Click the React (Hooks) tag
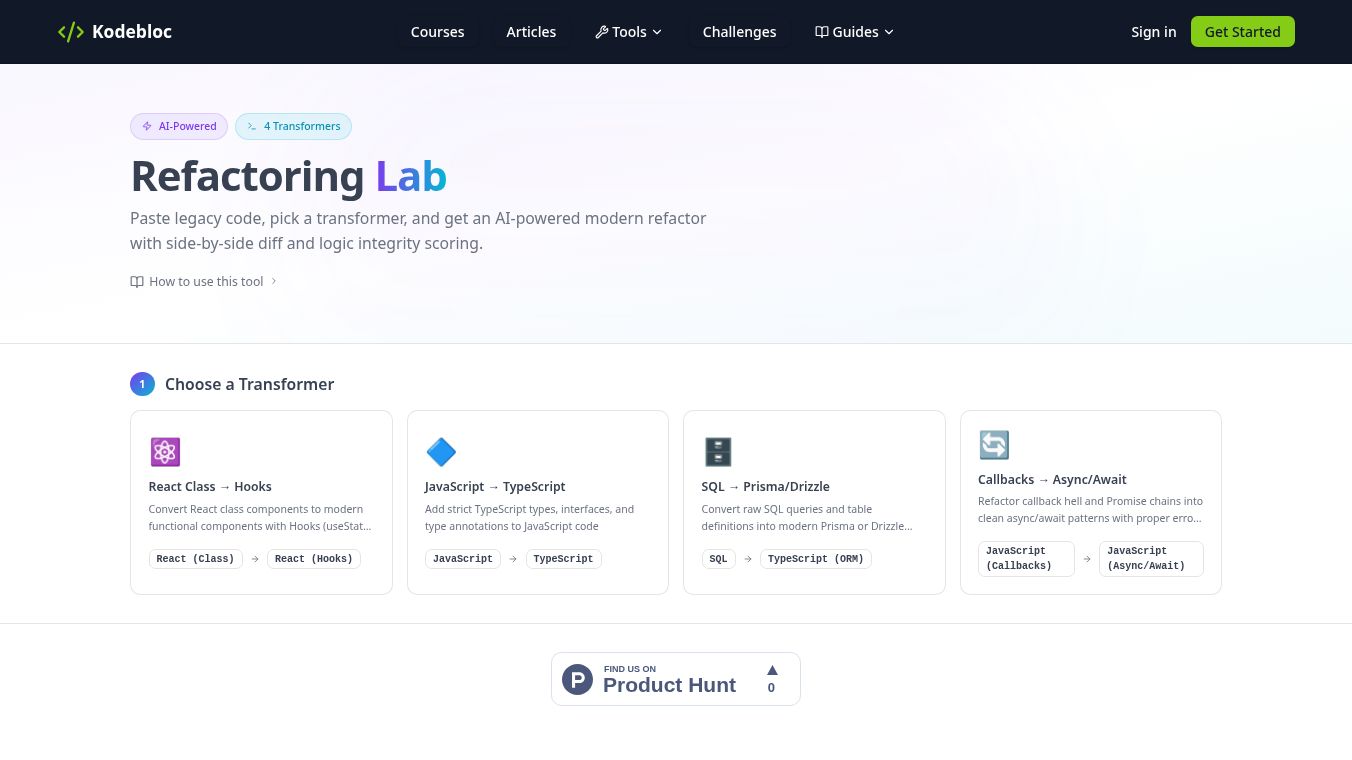Viewport: 1352px width, 760px height. 314,559
